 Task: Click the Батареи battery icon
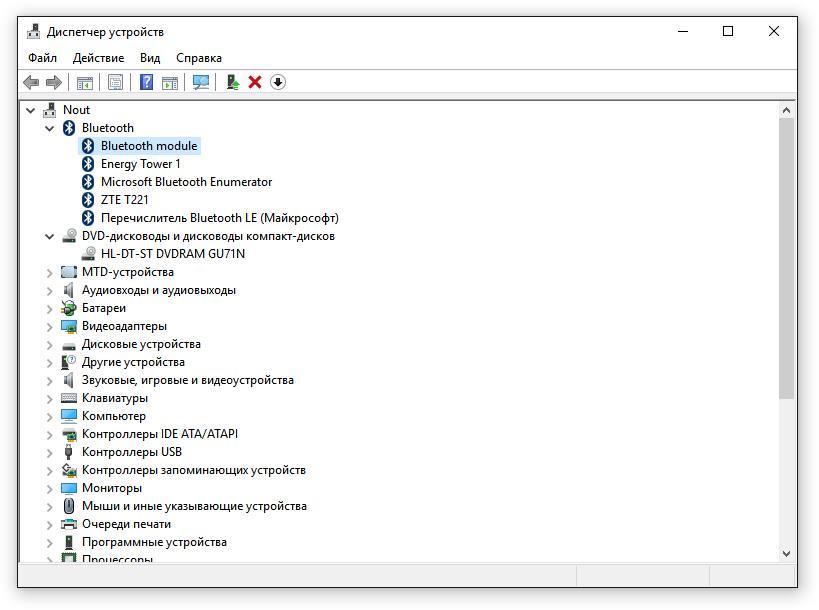coord(68,308)
